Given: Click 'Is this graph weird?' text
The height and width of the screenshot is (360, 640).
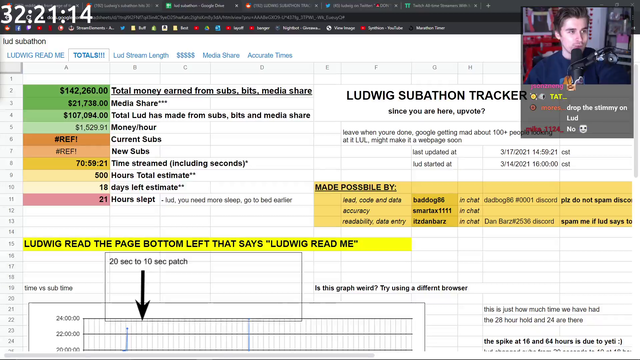Looking at the screenshot, I should coord(391,288).
